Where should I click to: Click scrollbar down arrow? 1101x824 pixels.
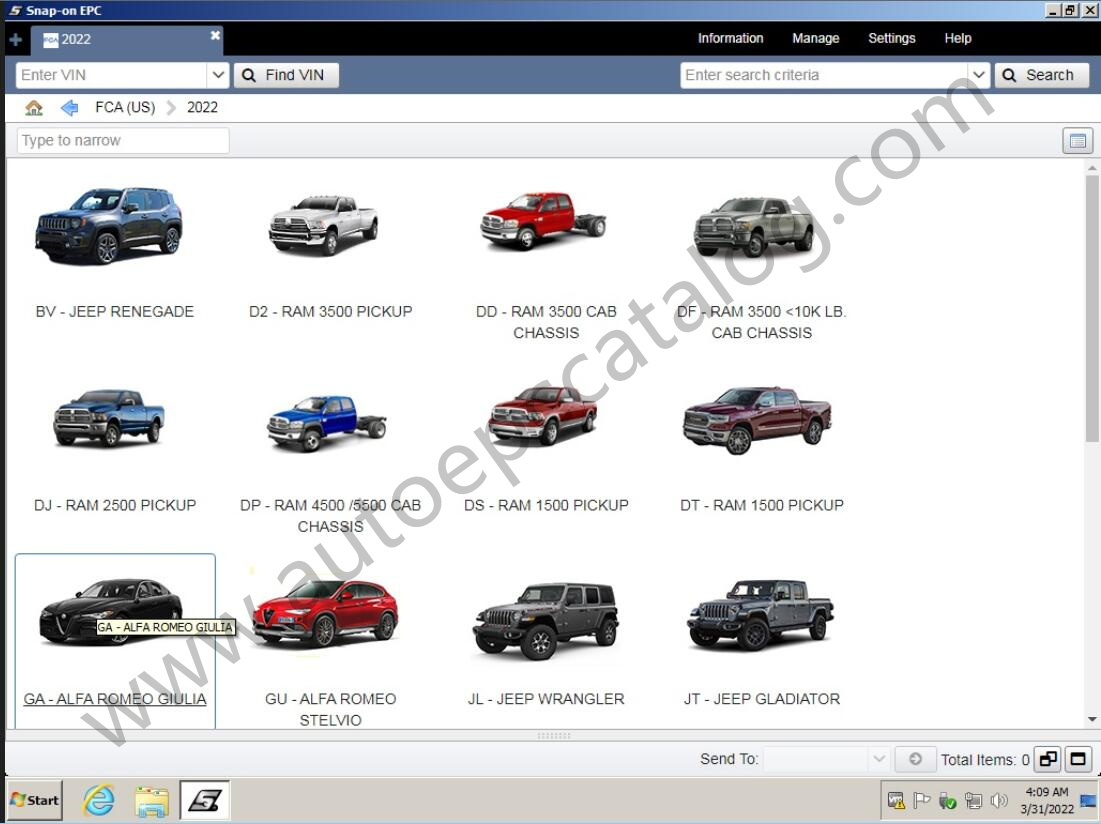pyautogui.click(x=1092, y=719)
